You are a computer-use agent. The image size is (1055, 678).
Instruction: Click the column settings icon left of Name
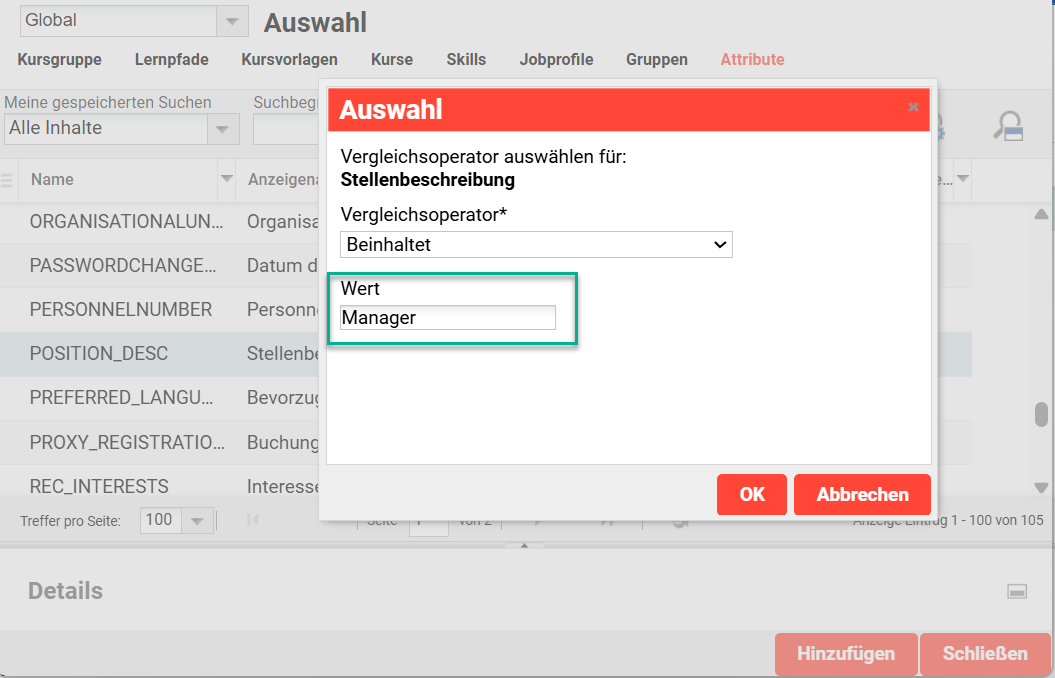tap(8, 180)
